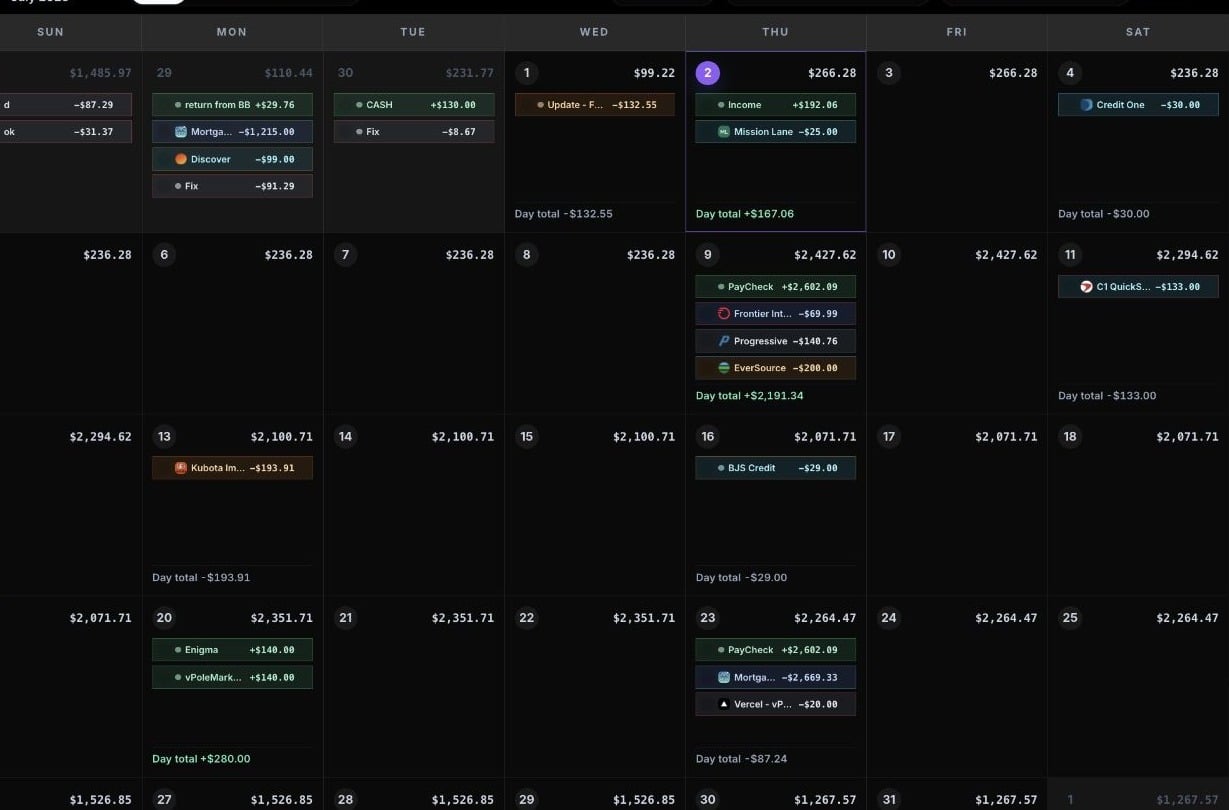Click the THU column header
This screenshot has height=810, width=1229.
(775, 32)
